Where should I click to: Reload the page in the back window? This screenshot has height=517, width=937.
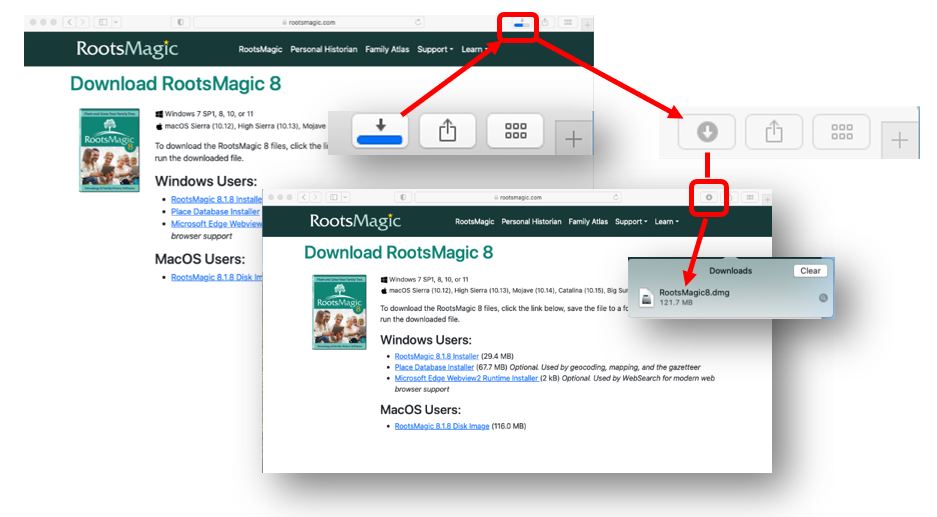[418, 22]
